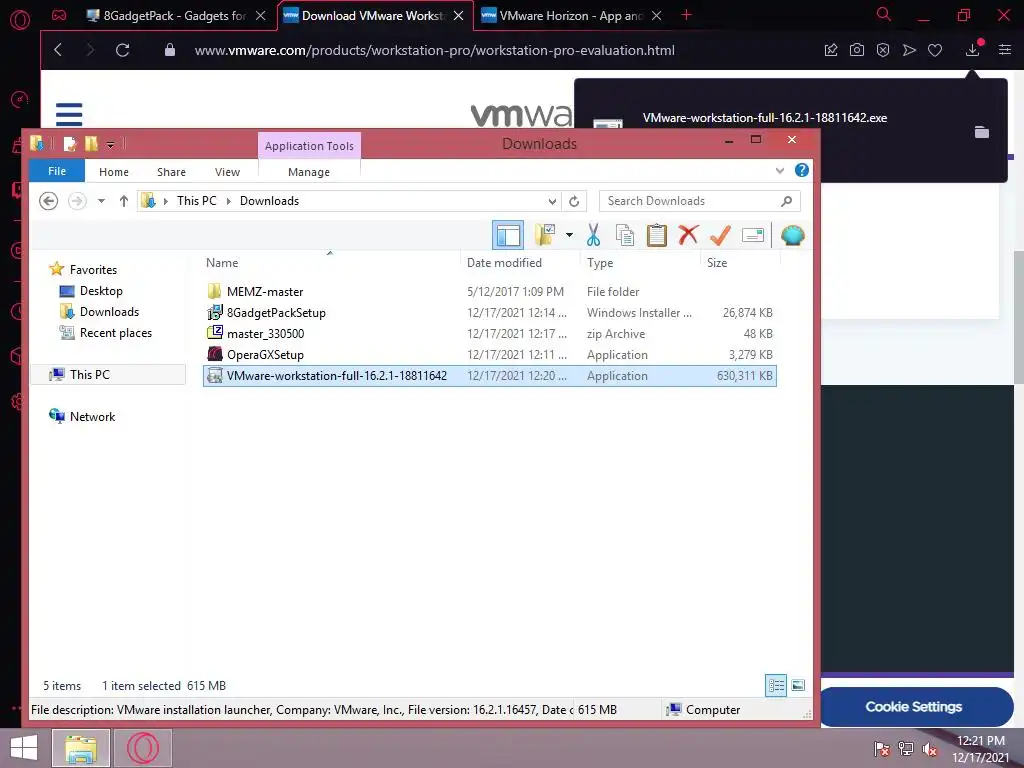1024x768 pixels.
Task: Open the Manage ribbon tab
Action: (309, 172)
